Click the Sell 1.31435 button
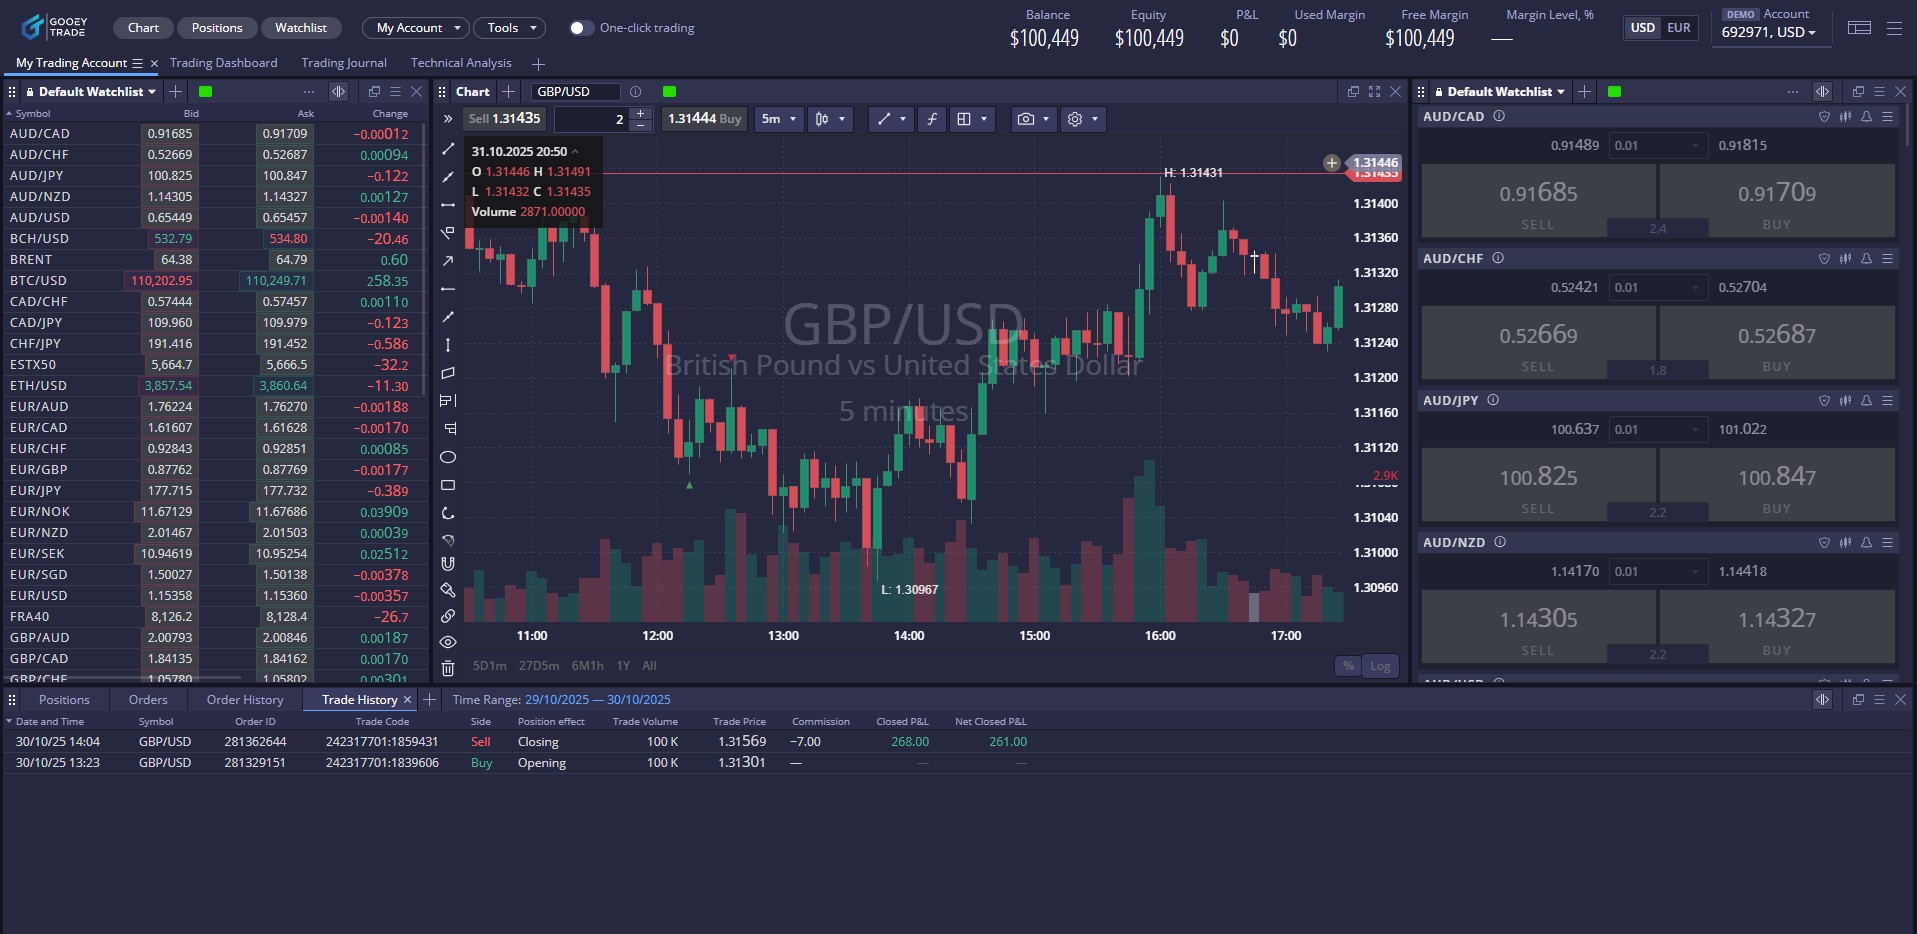1917x934 pixels. point(504,118)
